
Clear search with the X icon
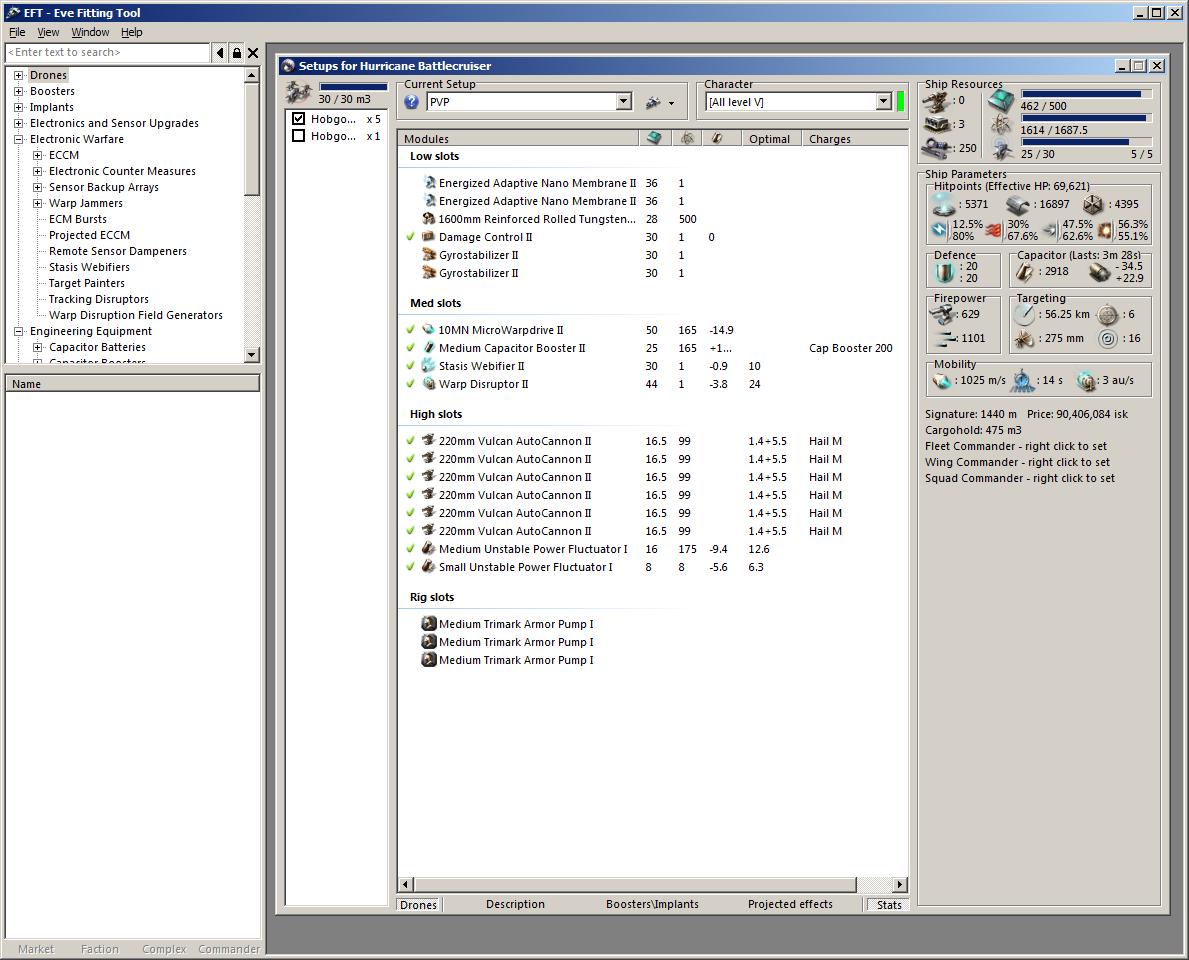tap(253, 52)
